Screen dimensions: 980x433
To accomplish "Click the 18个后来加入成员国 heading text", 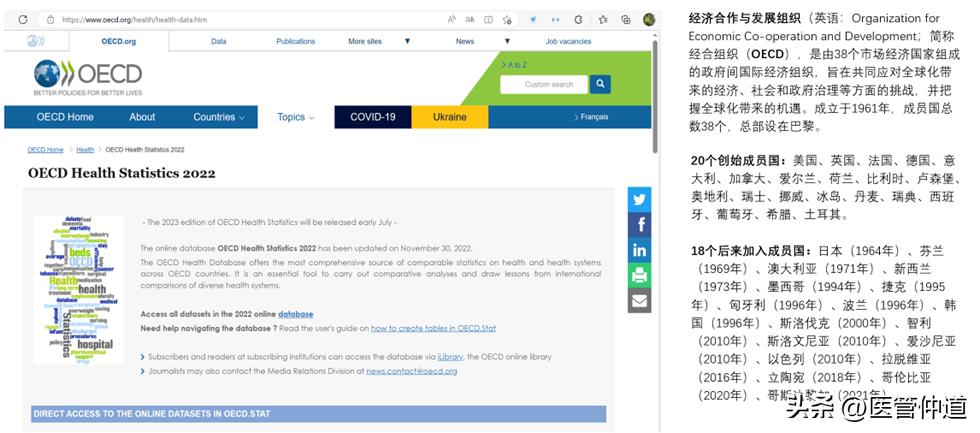I will pyautogui.click(x=751, y=251).
